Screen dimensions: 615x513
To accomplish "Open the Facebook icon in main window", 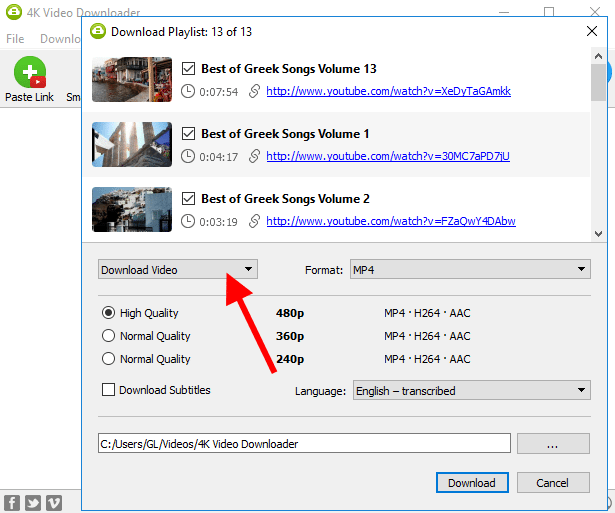I will click(x=12, y=503).
